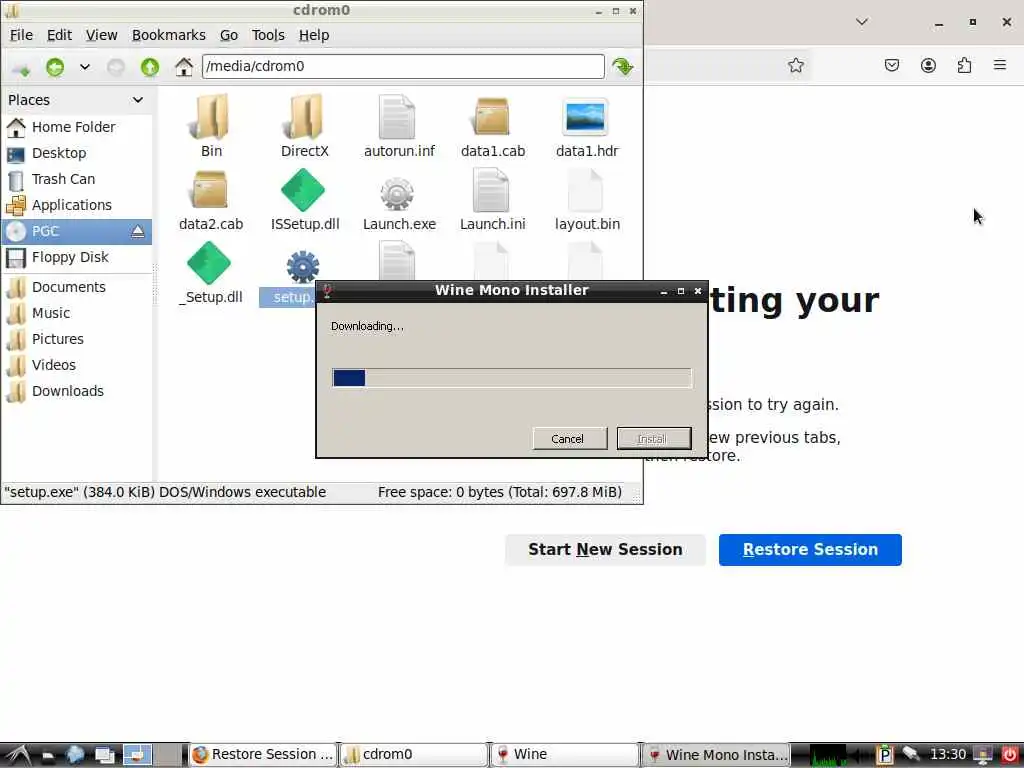Open the DirectX folder icon
Viewport: 1024px width, 768px height.
[304, 117]
